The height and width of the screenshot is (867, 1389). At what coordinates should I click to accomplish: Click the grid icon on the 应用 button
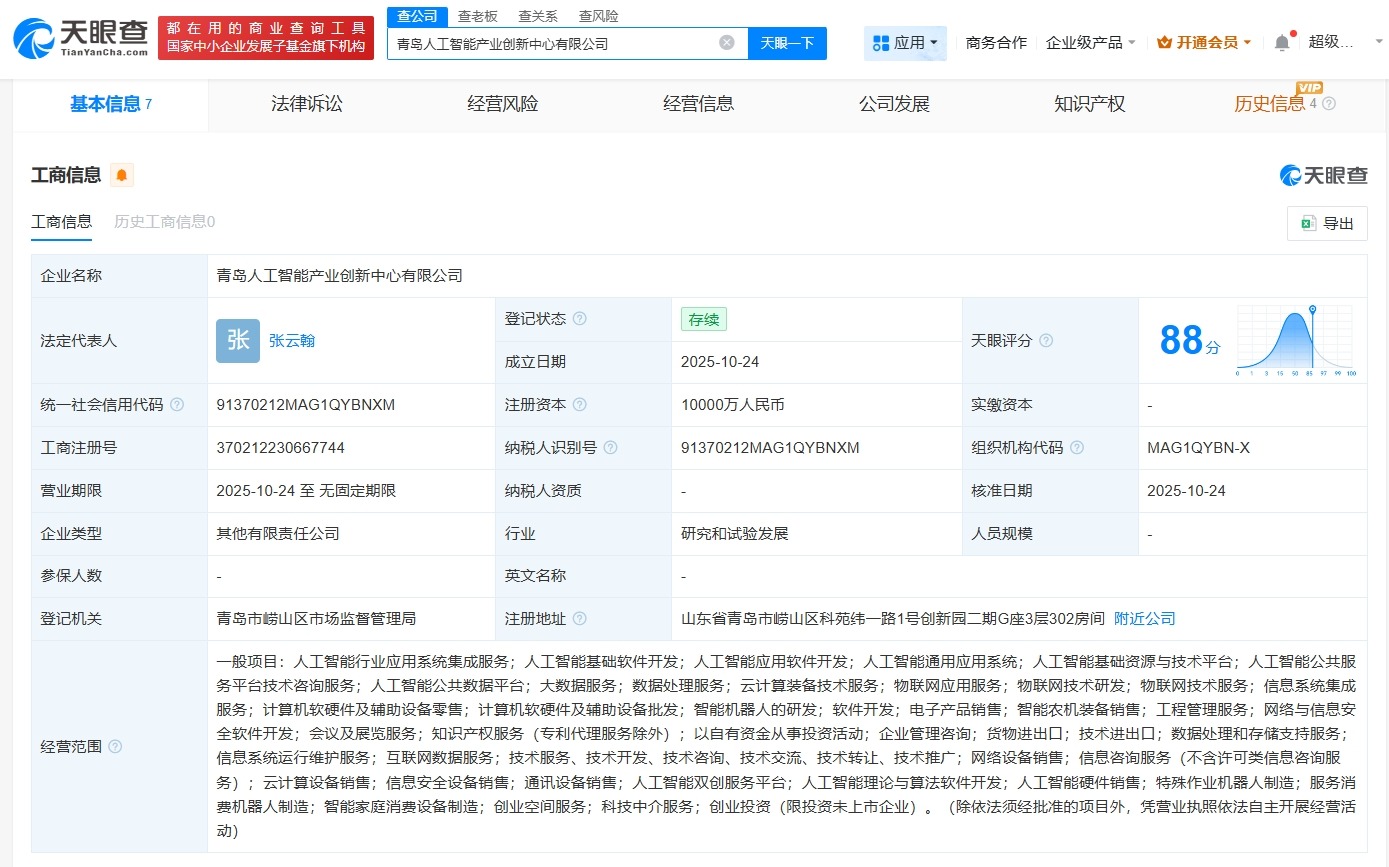pyautogui.click(x=881, y=42)
